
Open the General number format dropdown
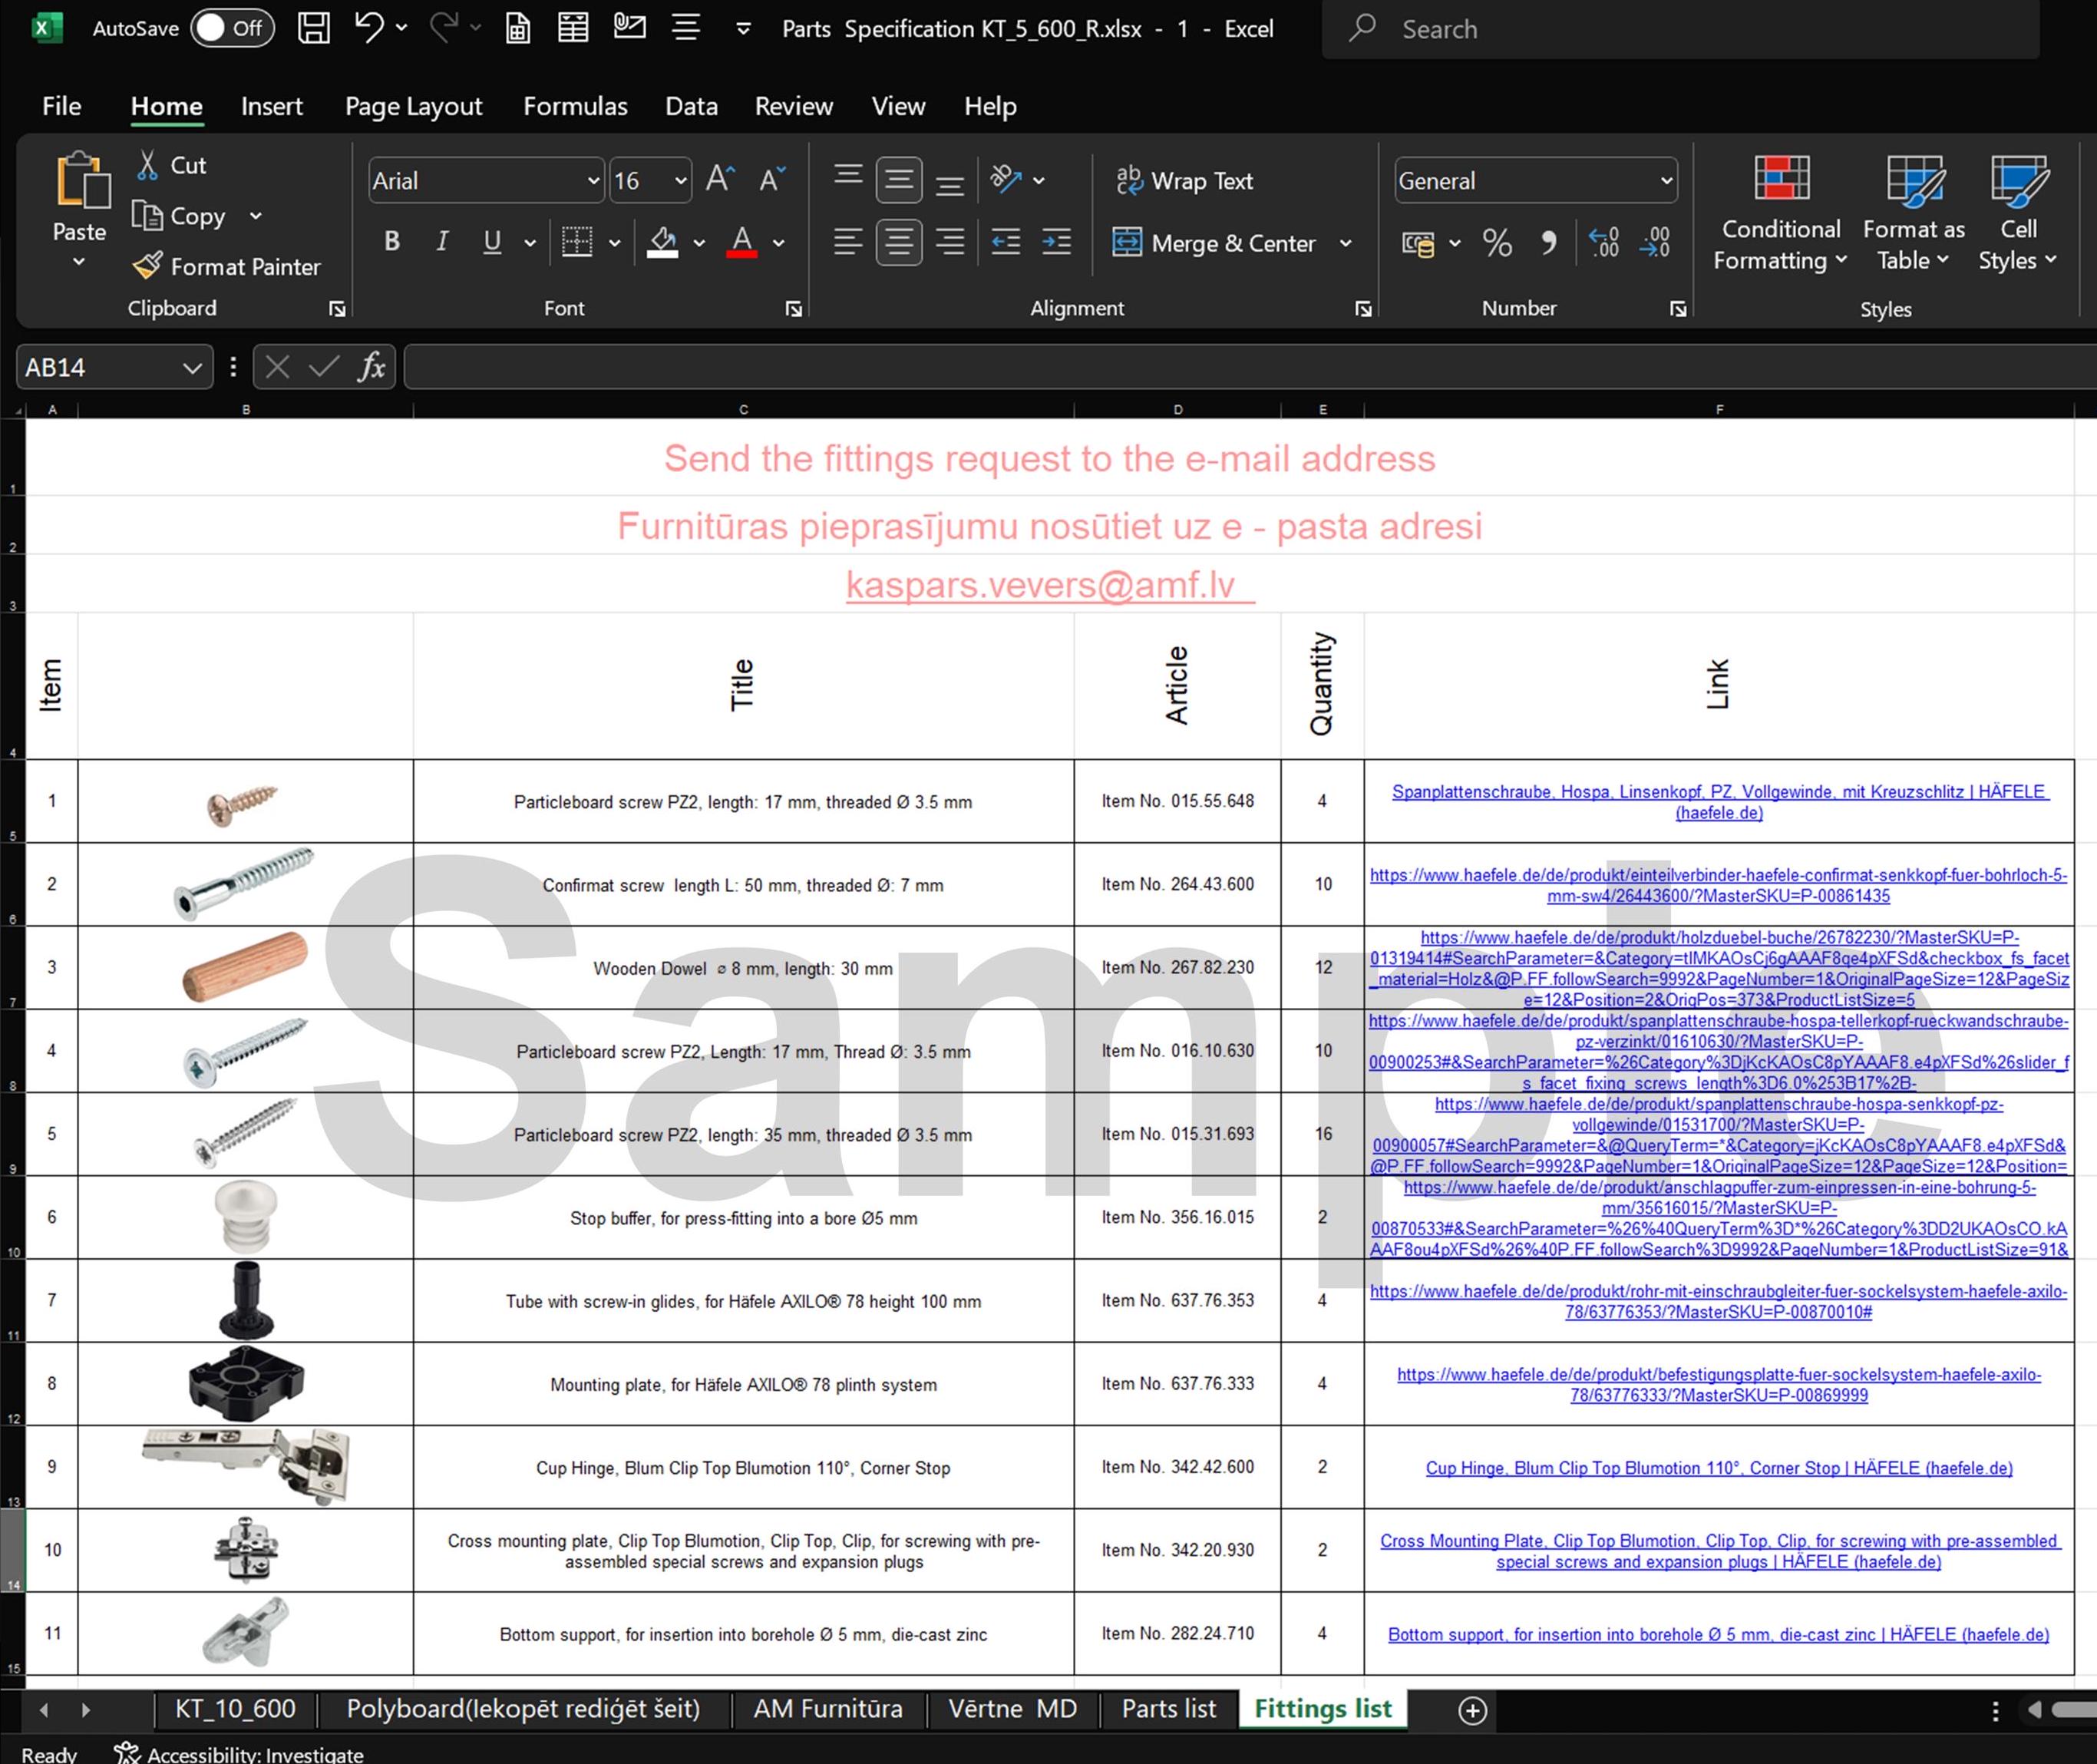tap(1666, 181)
